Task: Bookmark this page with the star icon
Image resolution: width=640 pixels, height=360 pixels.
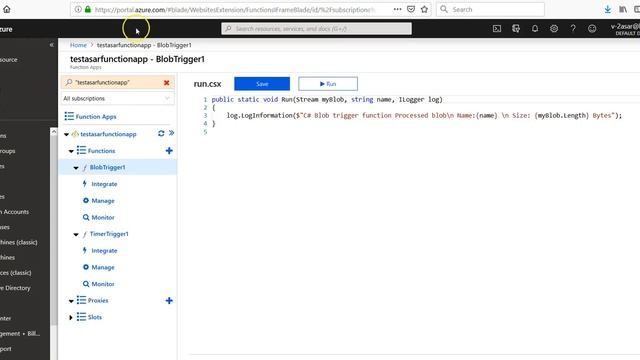Action: pos(424,9)
